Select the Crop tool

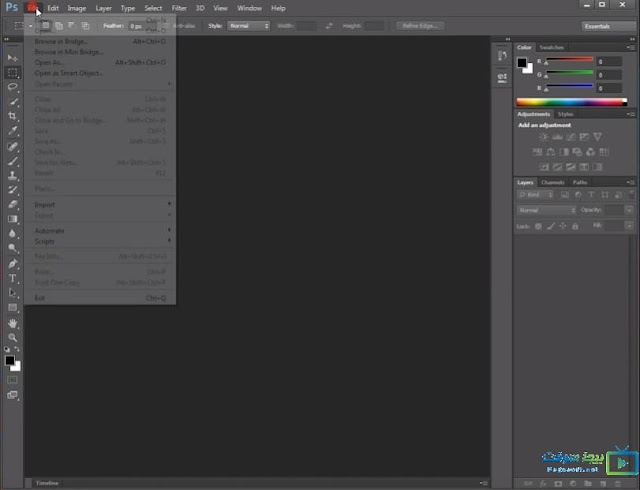pos(13,116)
